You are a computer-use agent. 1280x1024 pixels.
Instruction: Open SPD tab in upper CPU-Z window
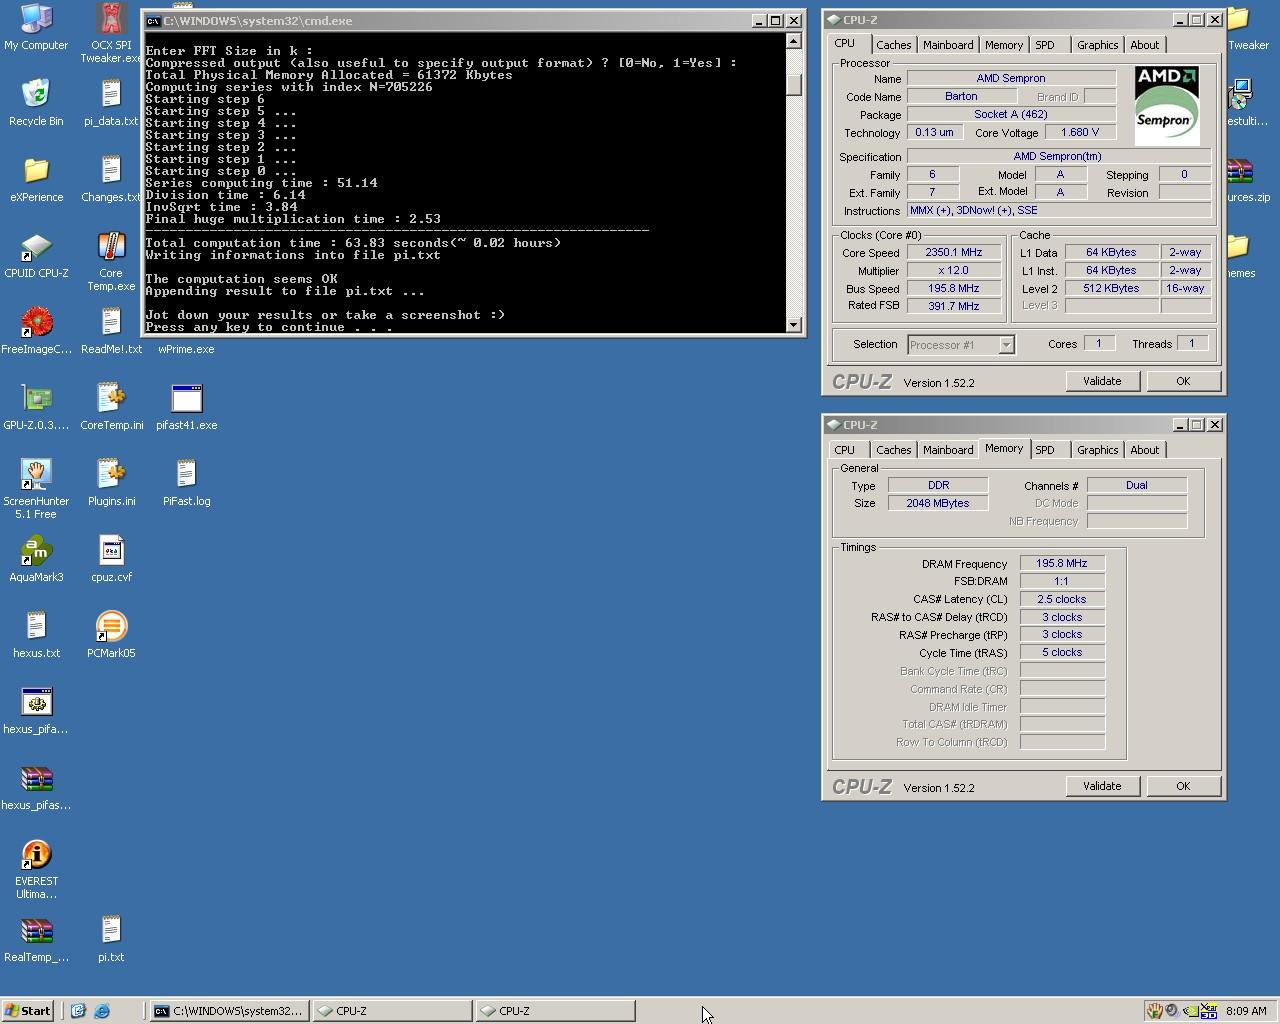pos(1044,45)
